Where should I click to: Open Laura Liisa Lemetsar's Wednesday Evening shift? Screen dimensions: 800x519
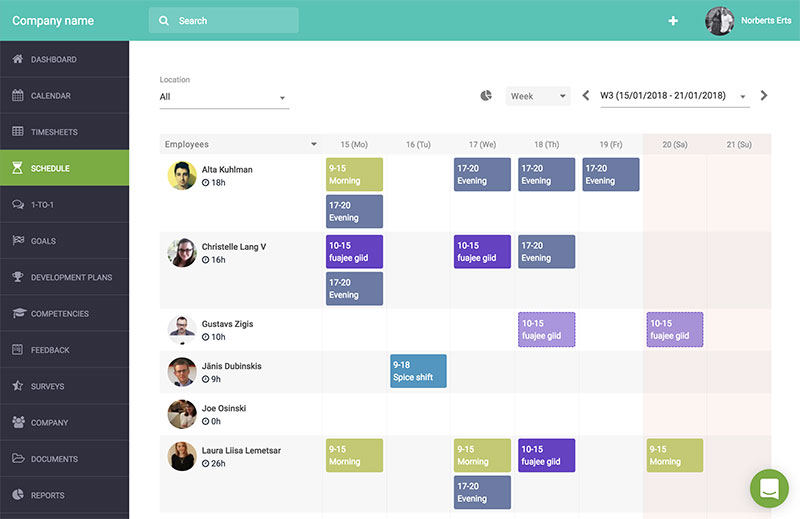pyautogui.click(x=482, y=492)
